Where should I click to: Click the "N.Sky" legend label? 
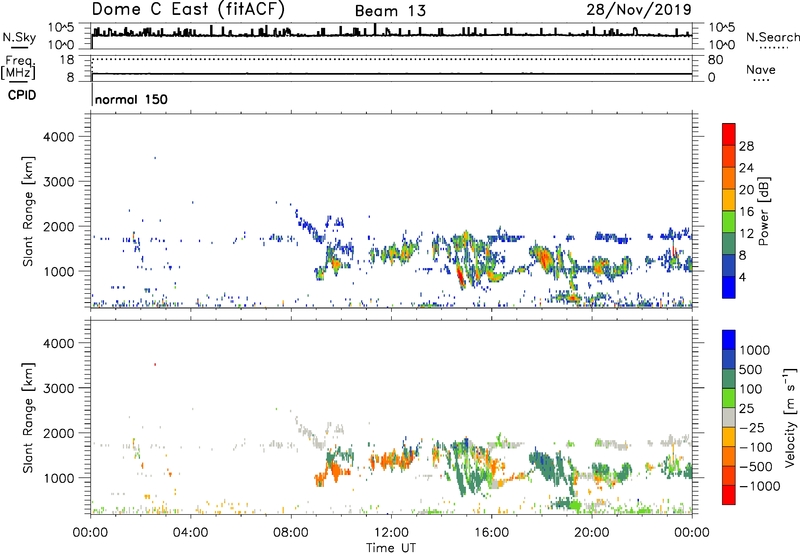click(19, 37)
